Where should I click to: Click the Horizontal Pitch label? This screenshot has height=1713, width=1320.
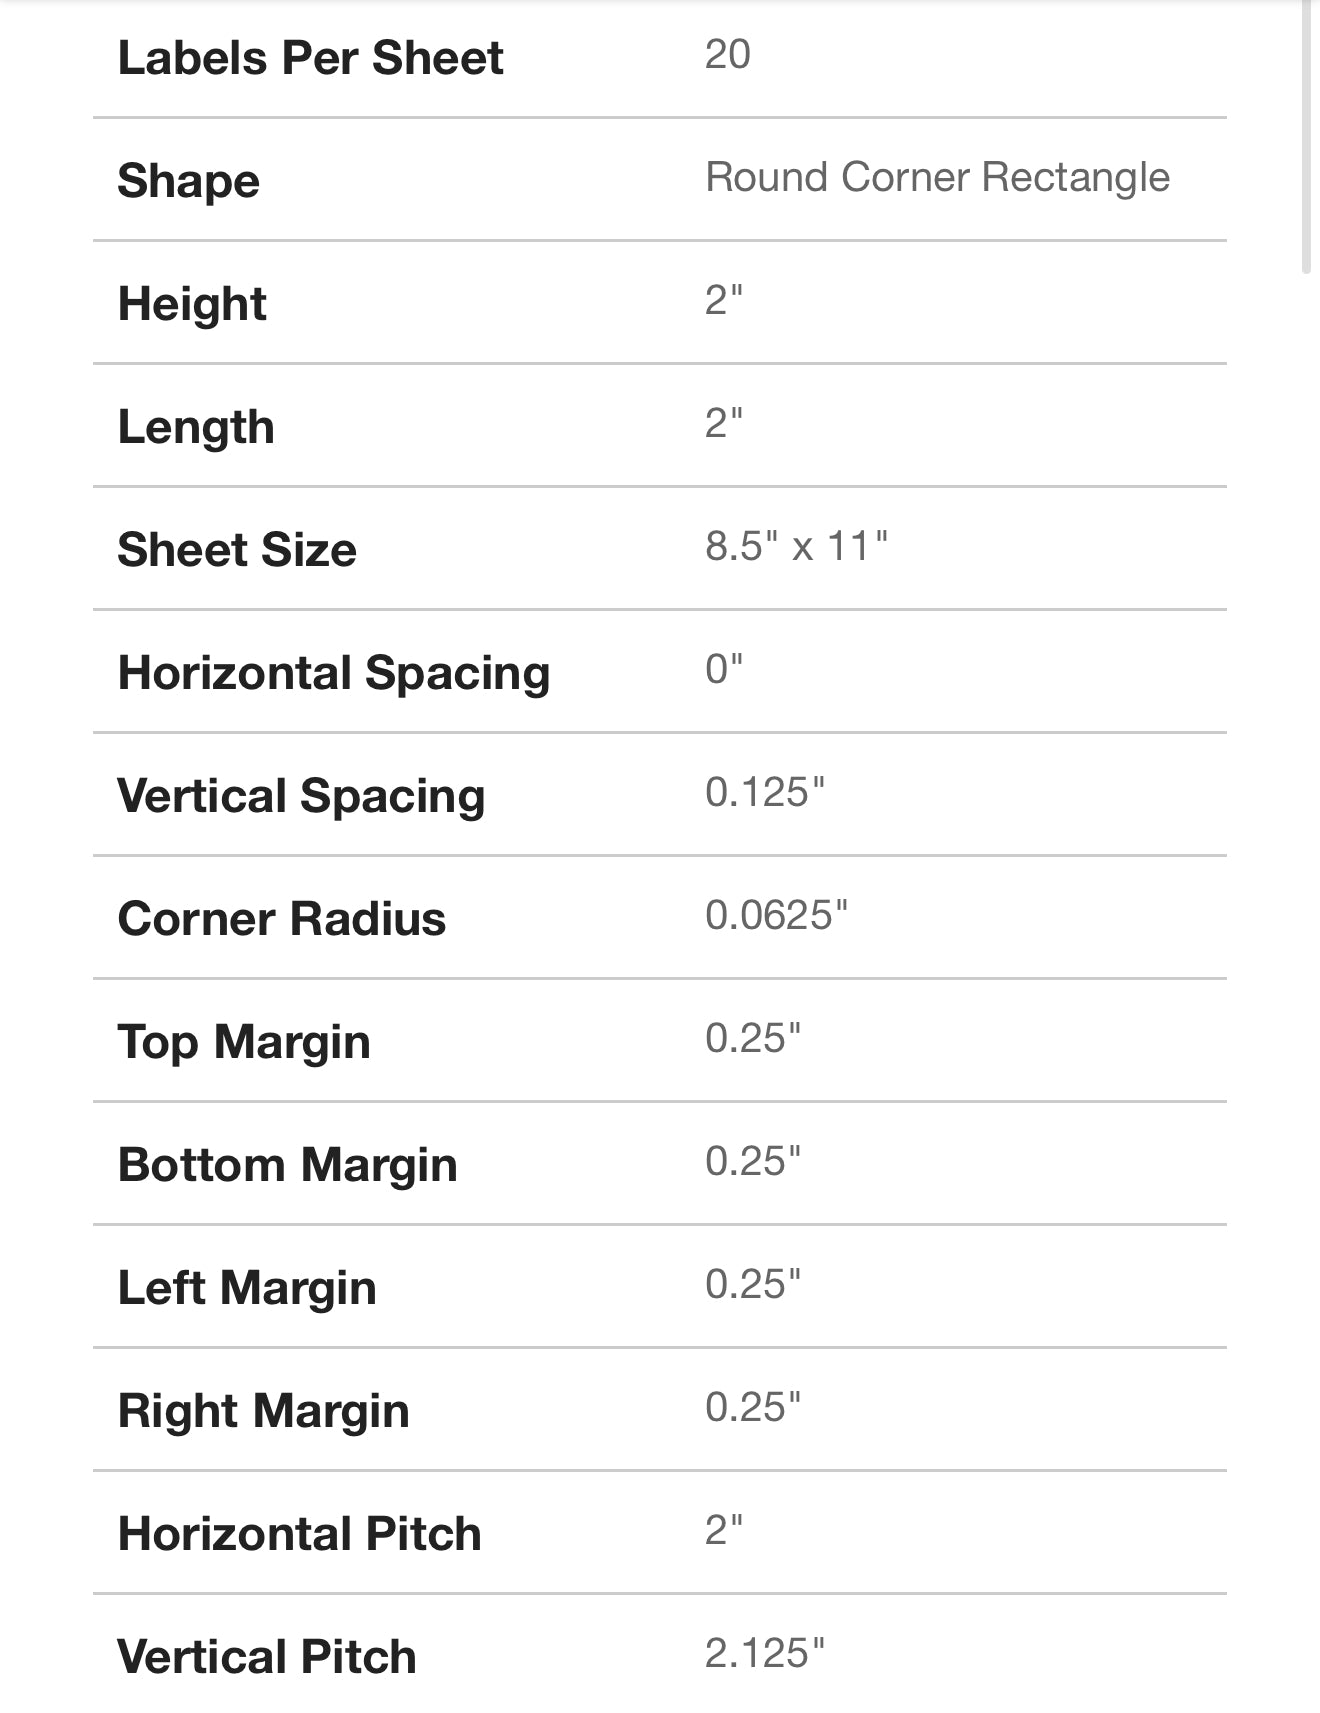[x=300, y=1534]
